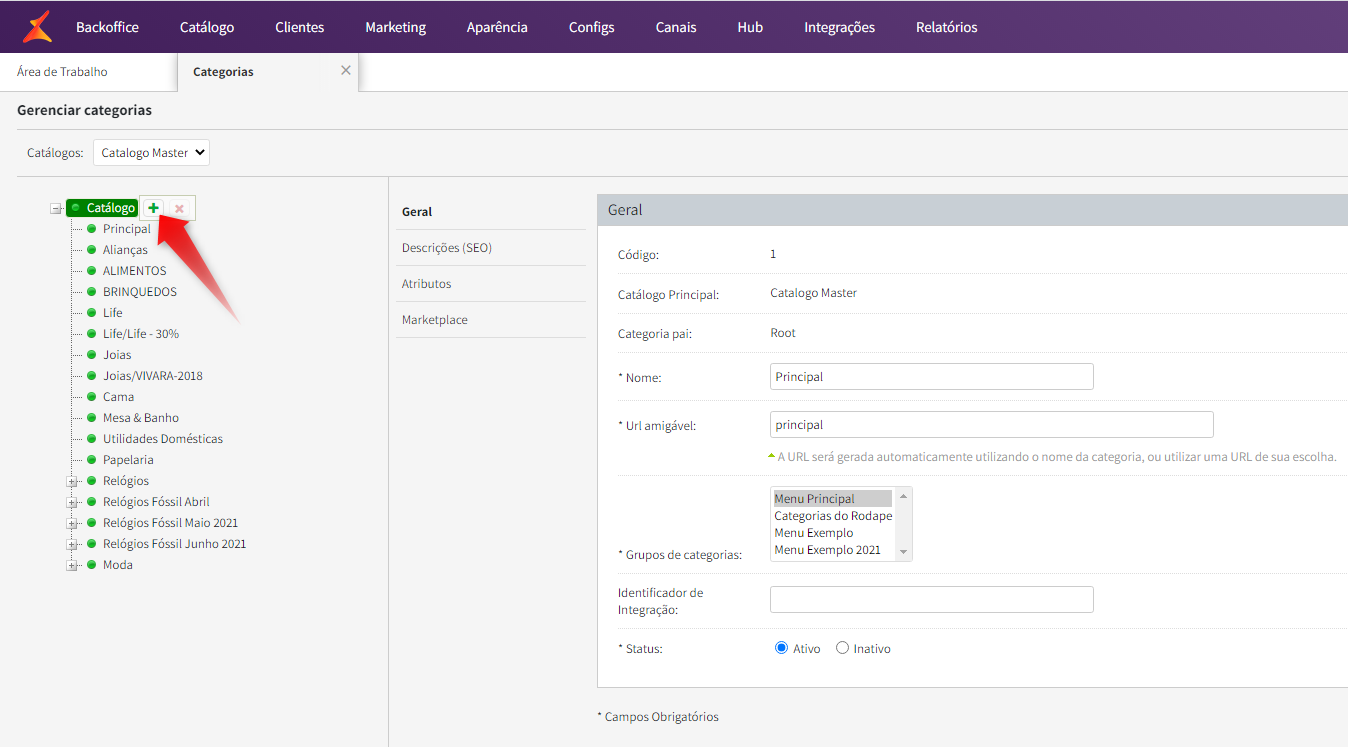Select the BRINQUEDOS category
Viewport: 1348px width, 747px height.
click(x=140, y=292)
